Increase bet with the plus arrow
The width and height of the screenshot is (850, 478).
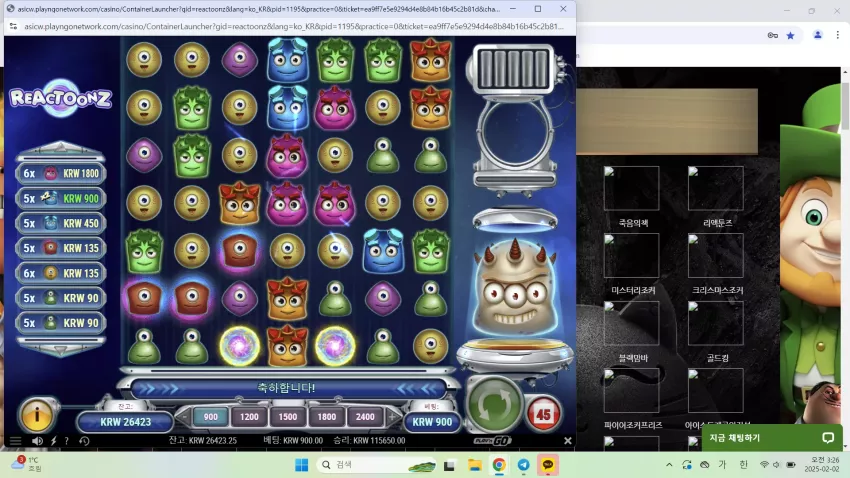pos(392,417)
